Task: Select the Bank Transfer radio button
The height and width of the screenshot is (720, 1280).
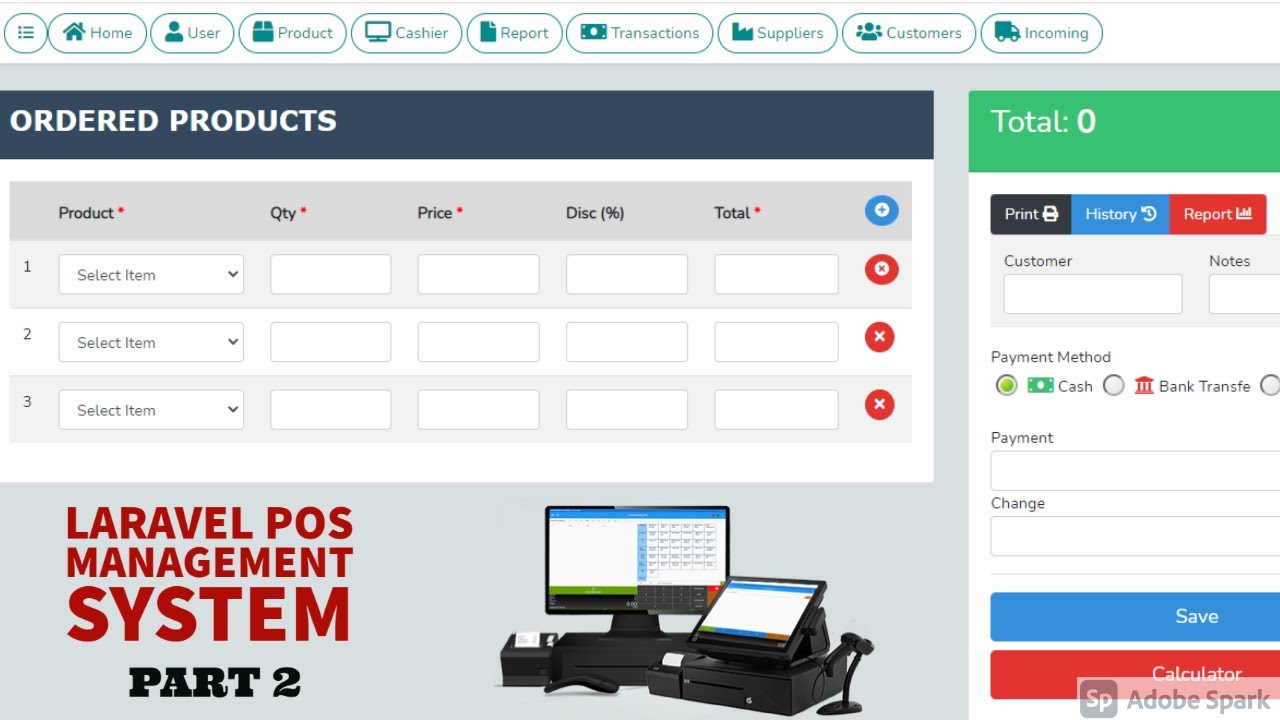Action: tap(1114, 385)
